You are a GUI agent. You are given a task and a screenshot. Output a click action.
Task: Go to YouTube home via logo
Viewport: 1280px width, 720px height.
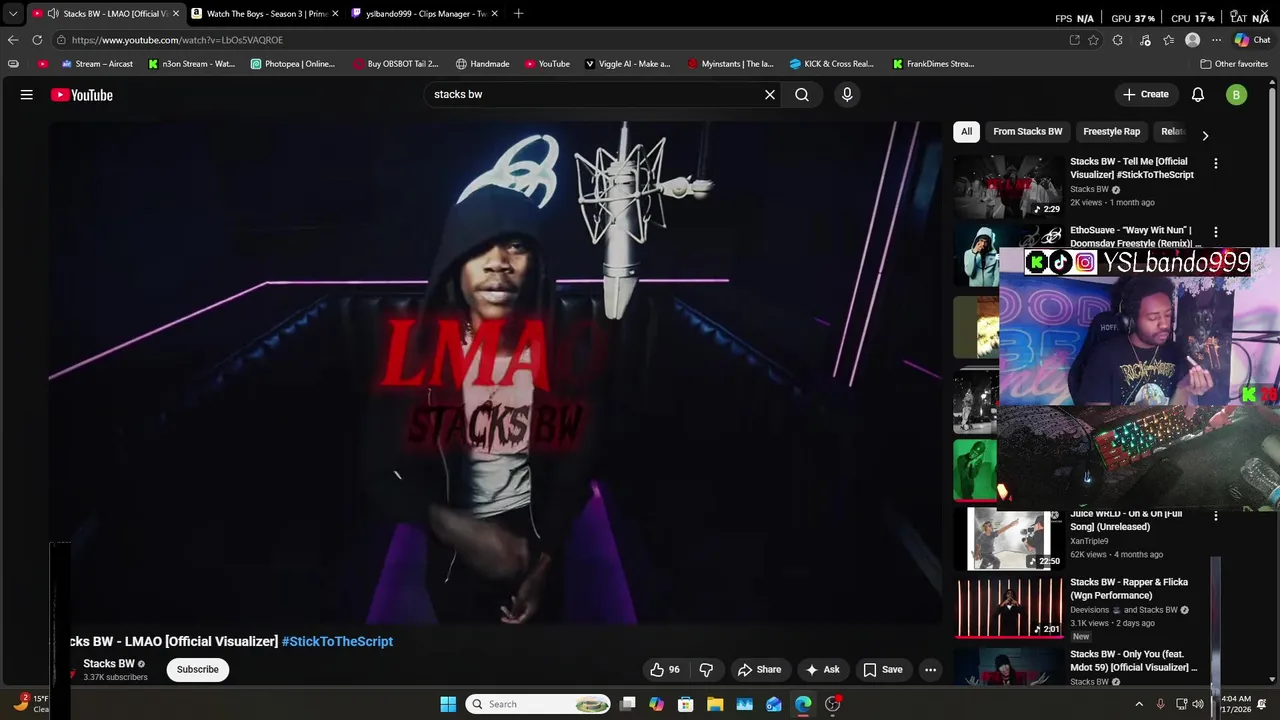pyautogui.click(x=82, y=95)
